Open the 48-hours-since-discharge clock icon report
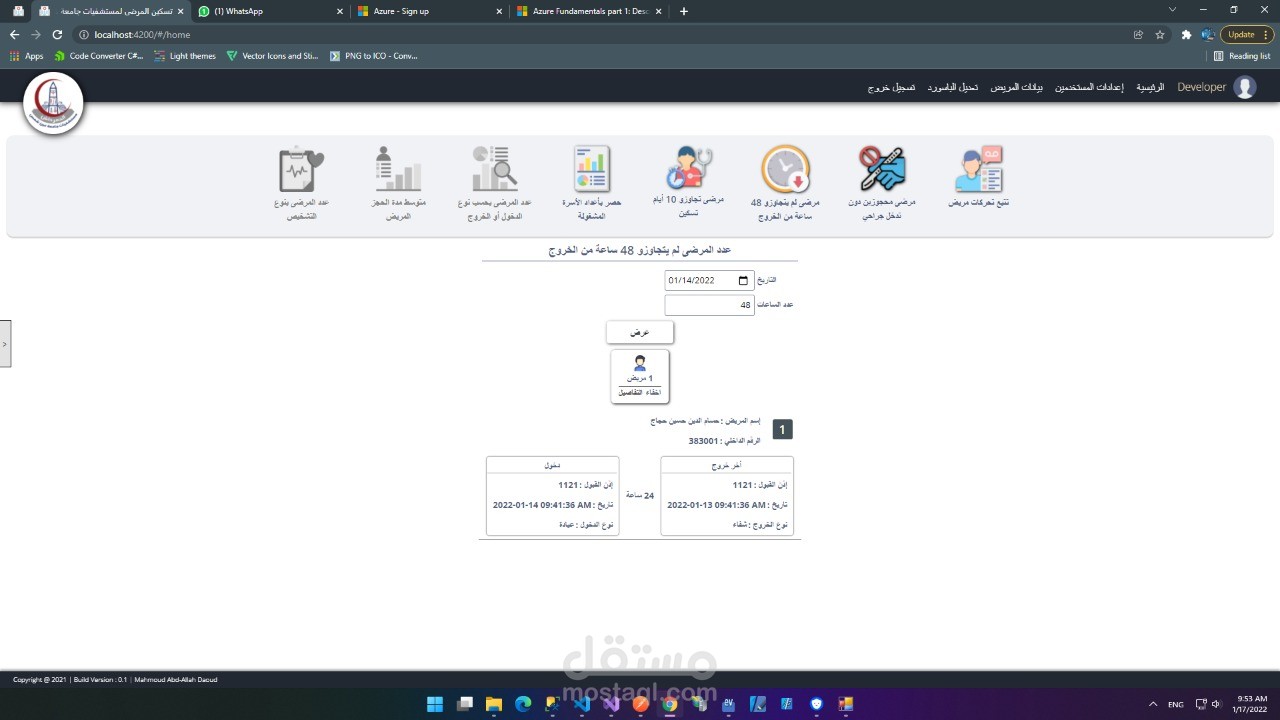Viewport: 1280px width, 720px height. pos(785,168)
